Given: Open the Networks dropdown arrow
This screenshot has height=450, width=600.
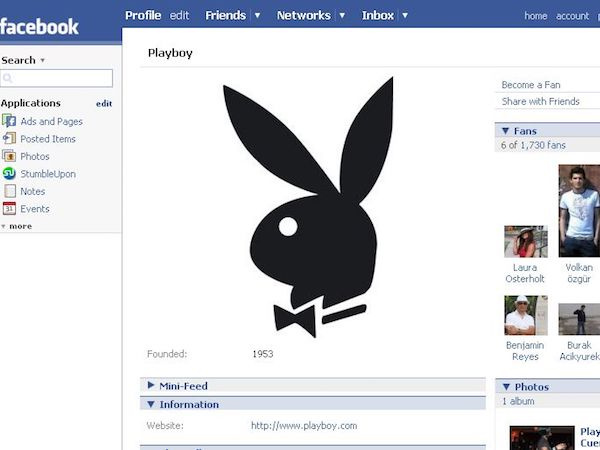Looking at the screenshot, I should (342, 15).
